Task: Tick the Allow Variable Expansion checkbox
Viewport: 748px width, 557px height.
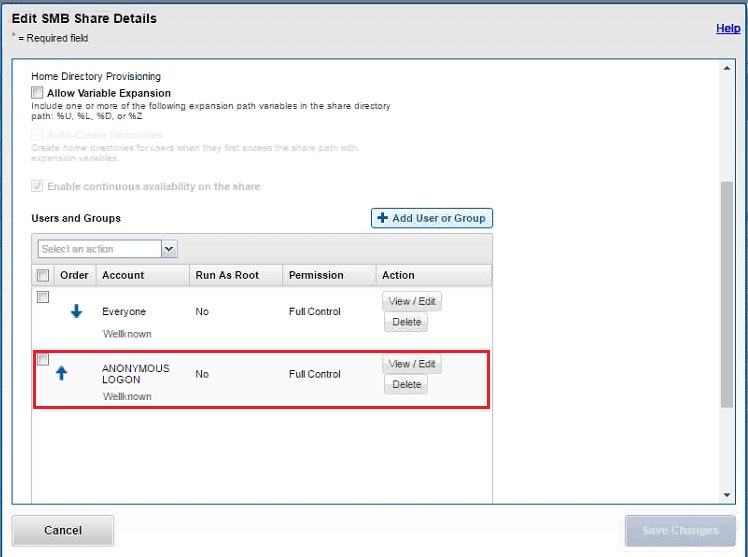Action: (37, 92)
